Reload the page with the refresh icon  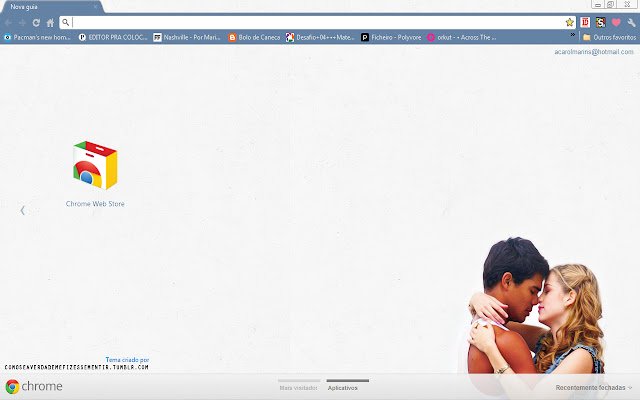click(36, 23)
